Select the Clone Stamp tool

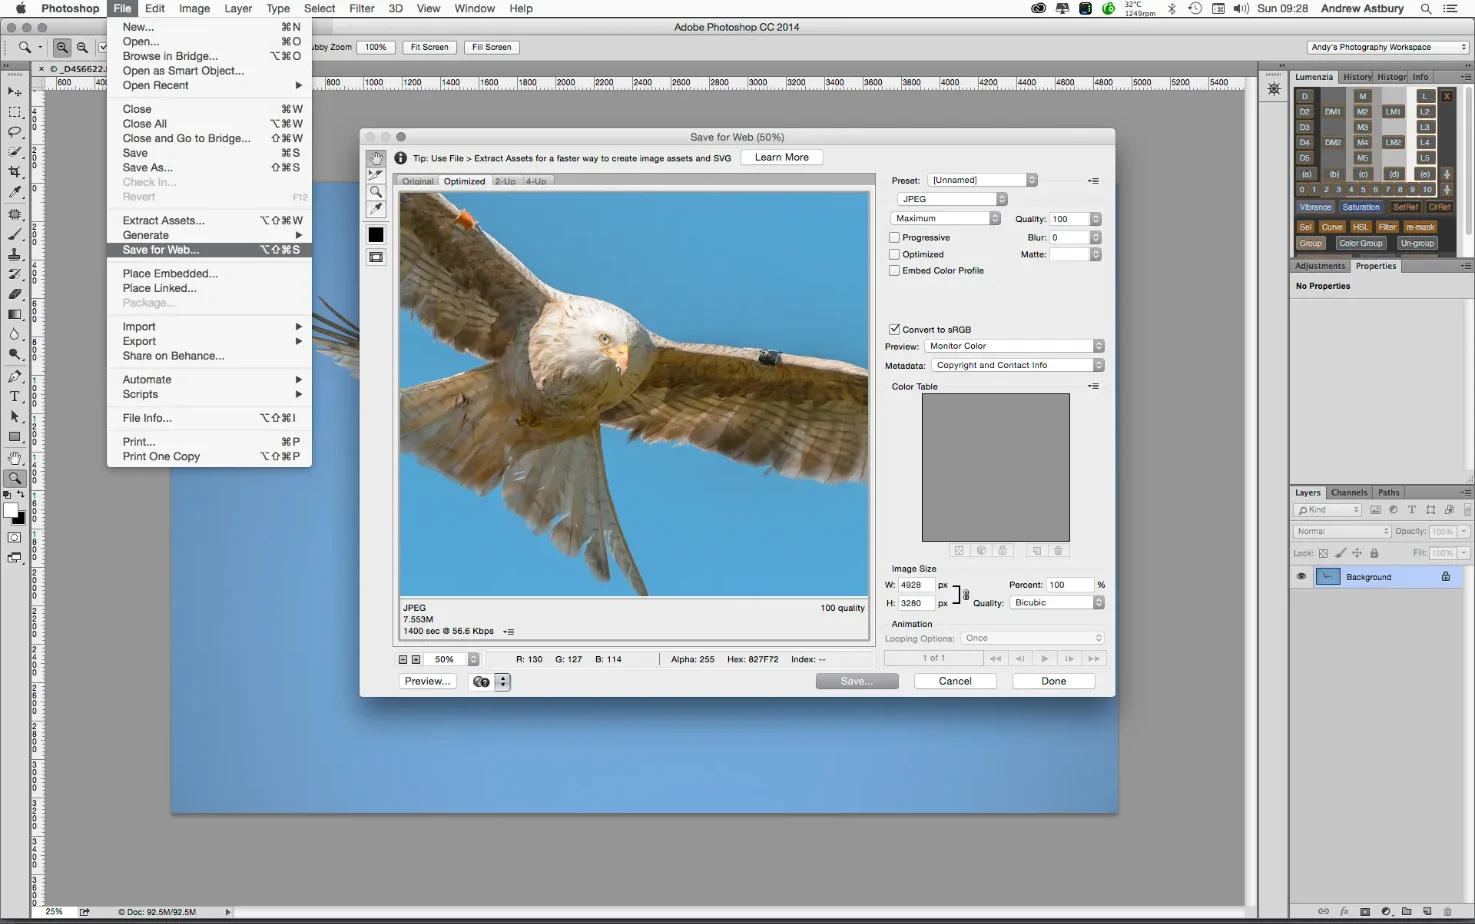[15, 254]
